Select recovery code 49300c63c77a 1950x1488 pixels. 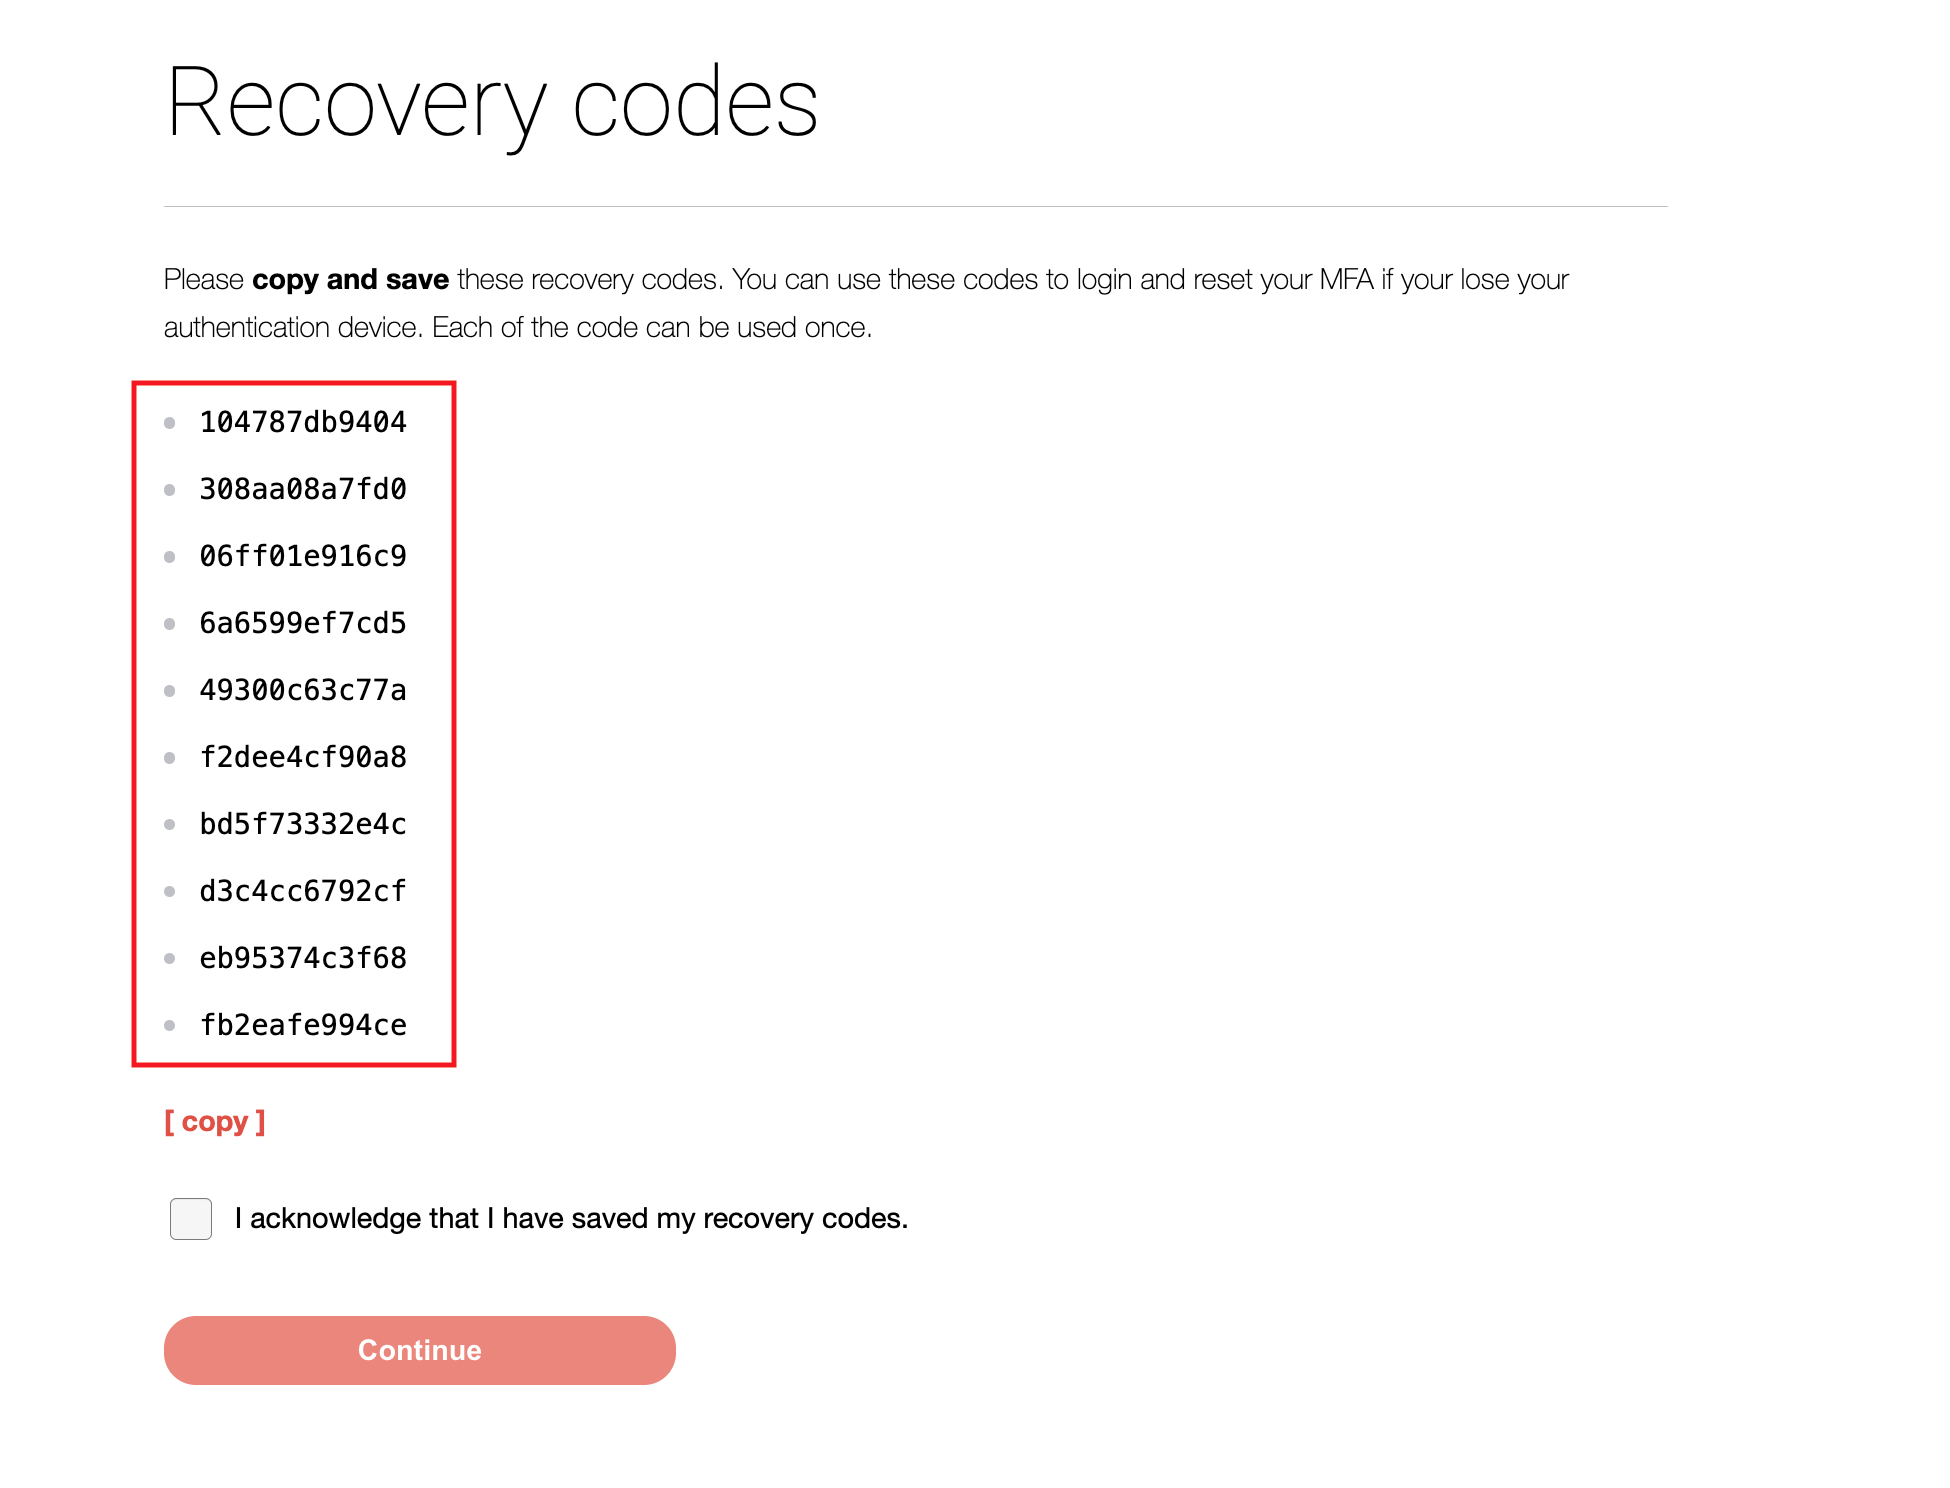click(x=303, y=690)
